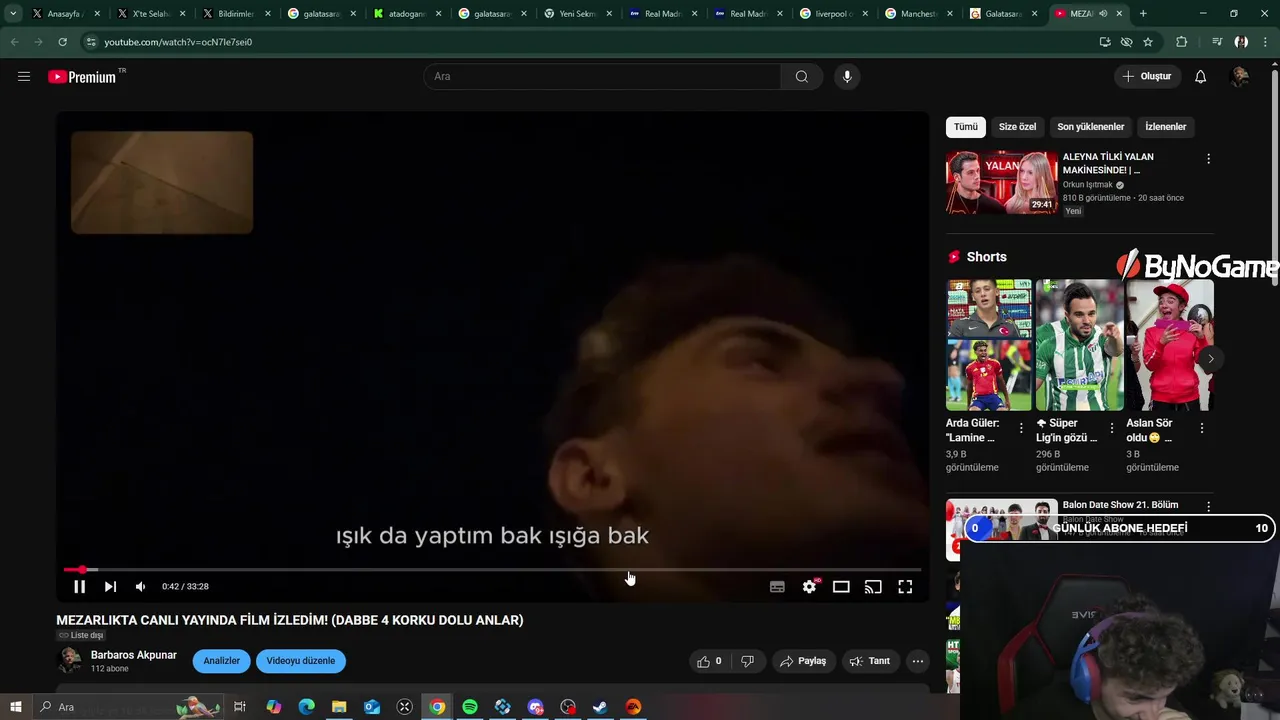Open options for Aslan Sör oldu short
This screenshot has width=1280, height=720.
point(1201,428)
